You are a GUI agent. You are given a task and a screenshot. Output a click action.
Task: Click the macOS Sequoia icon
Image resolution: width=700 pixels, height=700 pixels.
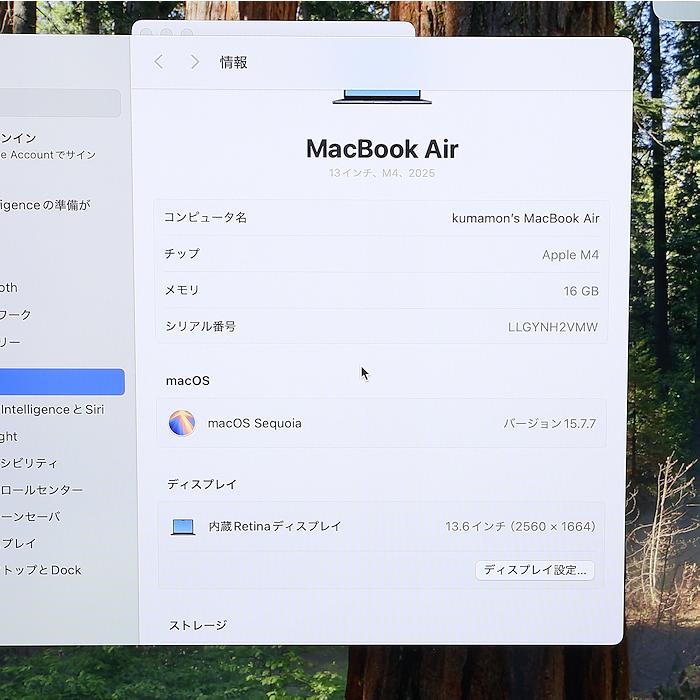pyautogui.click(x=182, y=422)
